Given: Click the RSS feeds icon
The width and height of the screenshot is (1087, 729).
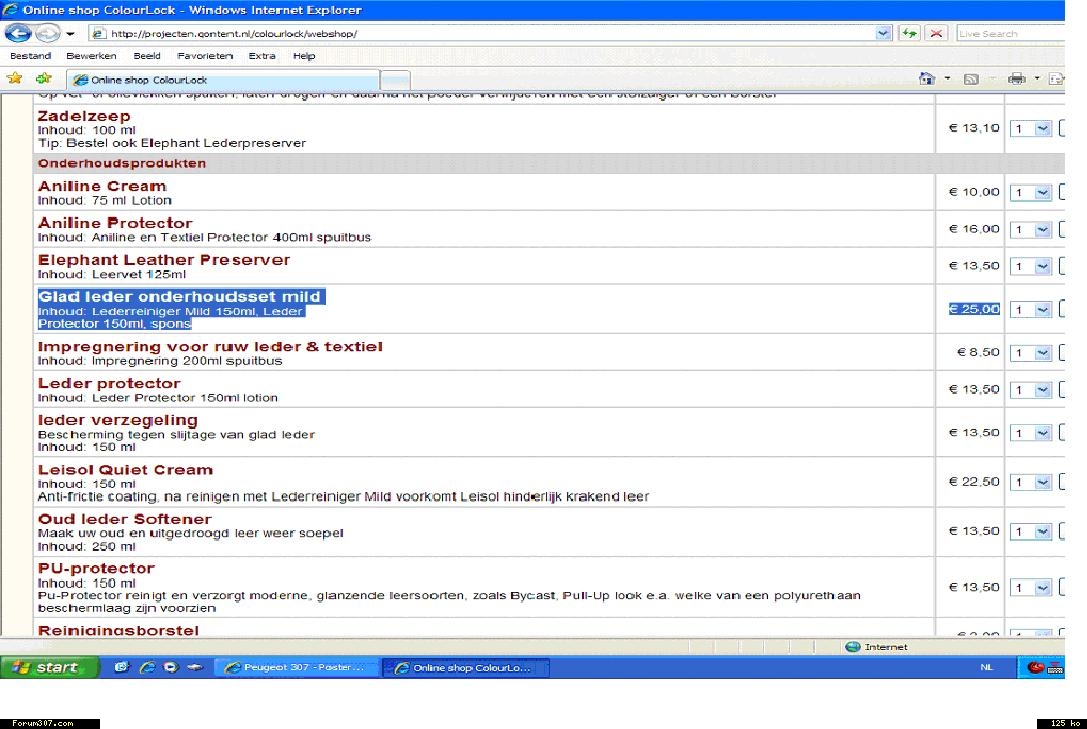Looking at the screenshot, I should [x=971, y=79].
